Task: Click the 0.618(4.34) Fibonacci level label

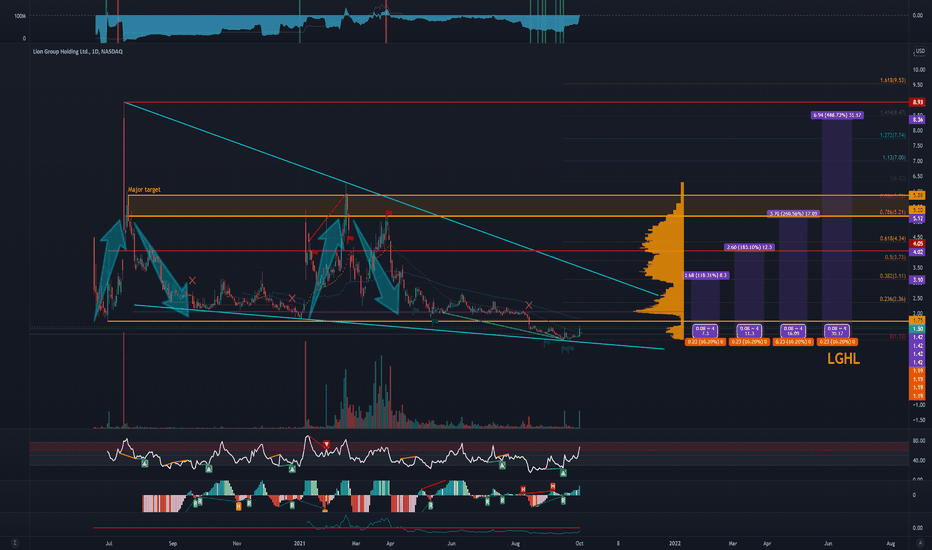Action: (893, 238)
